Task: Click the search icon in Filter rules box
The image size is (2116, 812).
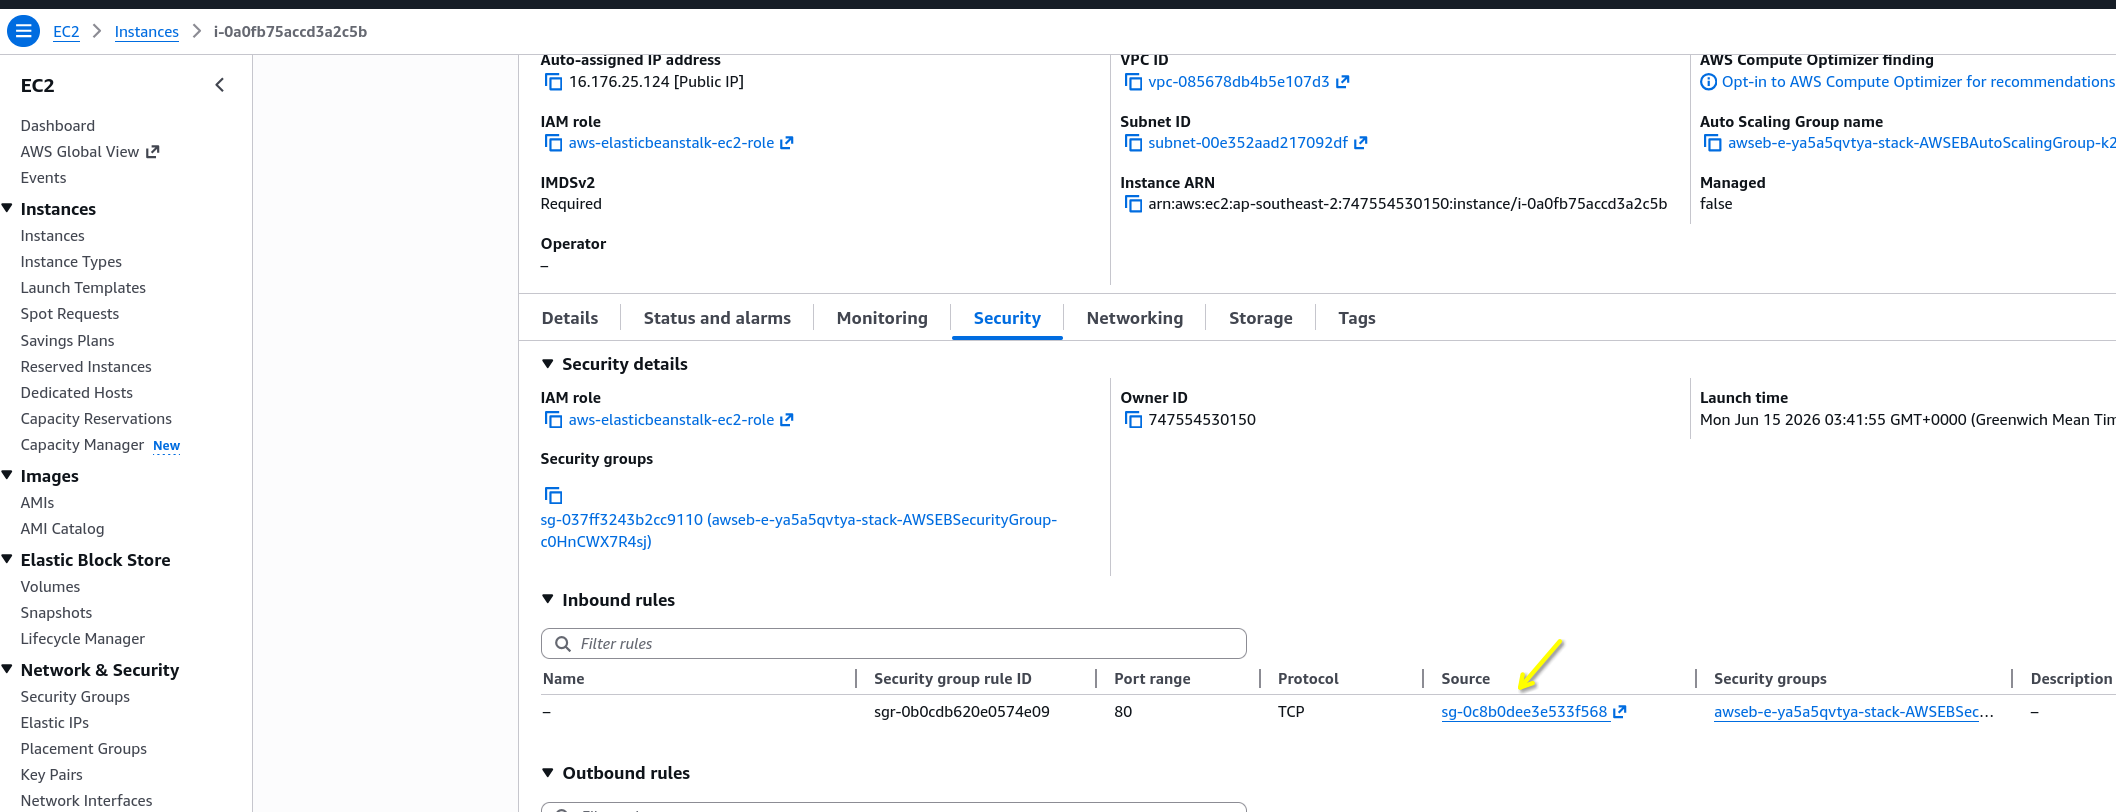Action: [563, 644]
